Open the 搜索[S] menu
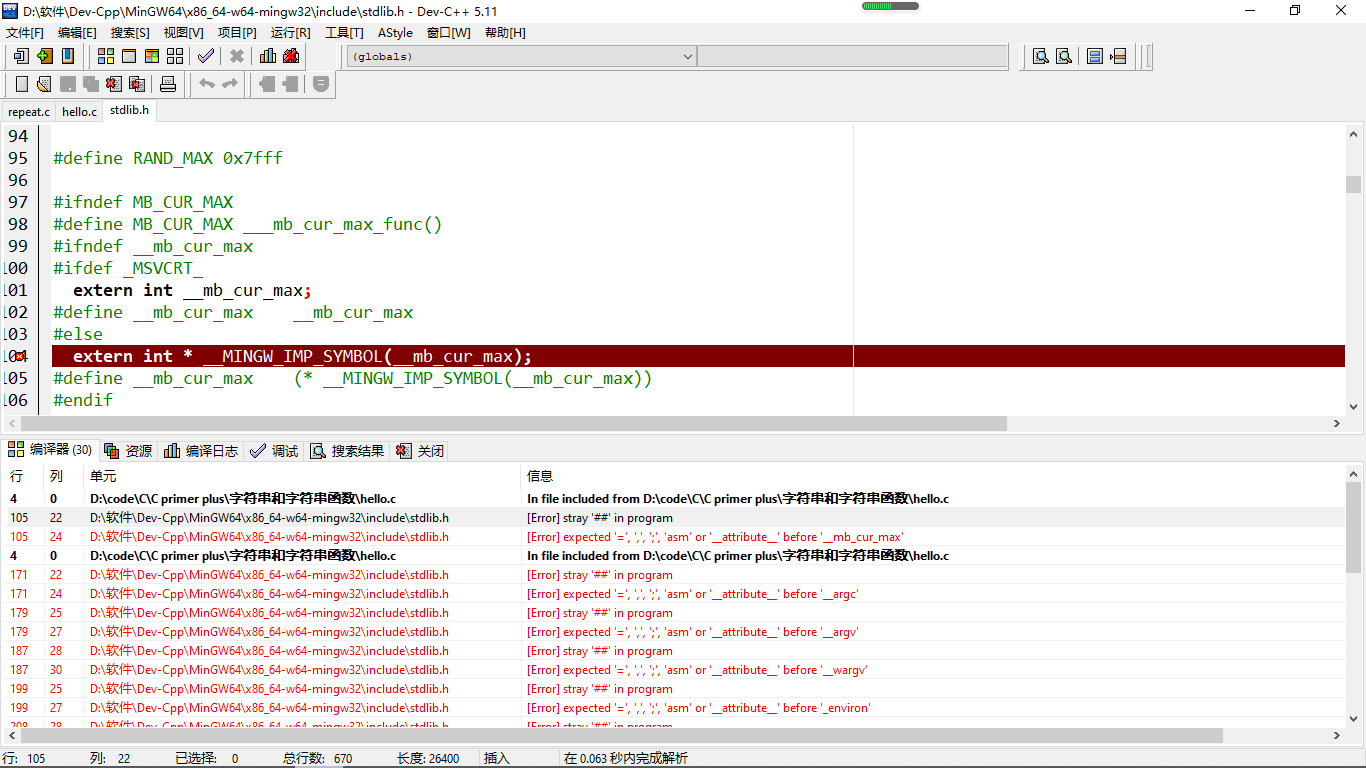The height and width of the screenshot is (768, 1366). (130, 33)
